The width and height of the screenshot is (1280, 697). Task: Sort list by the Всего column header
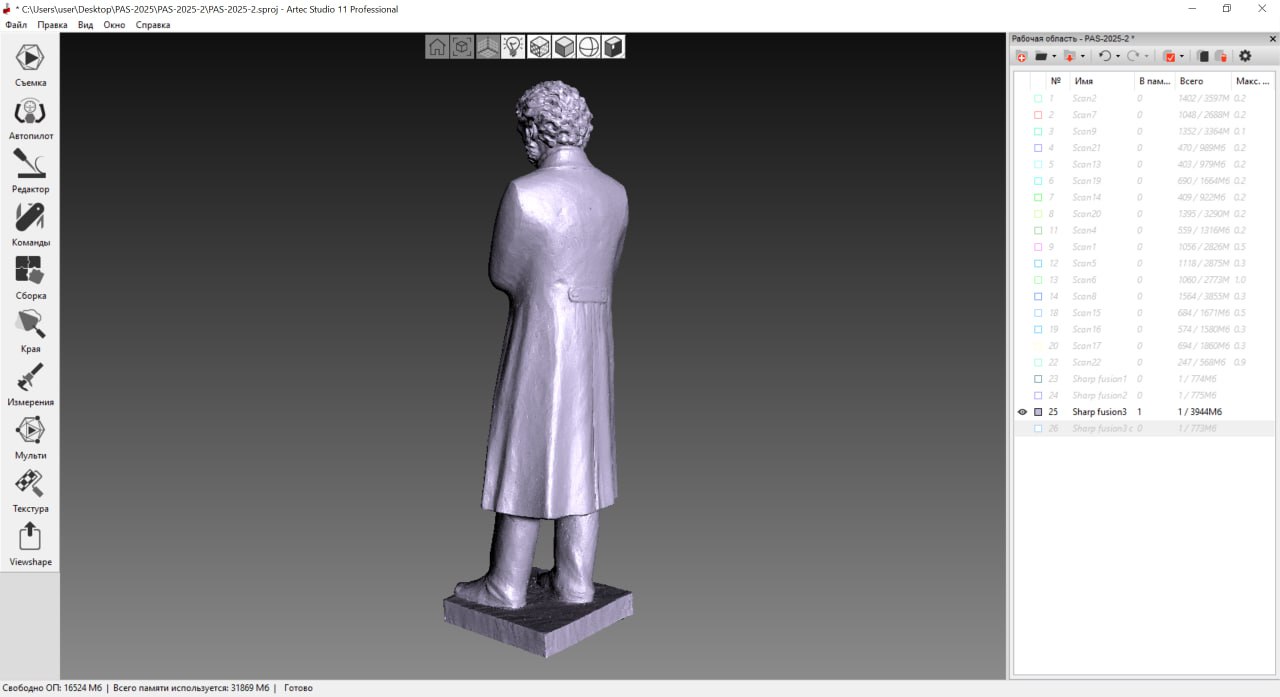[x=1203, y=81]
